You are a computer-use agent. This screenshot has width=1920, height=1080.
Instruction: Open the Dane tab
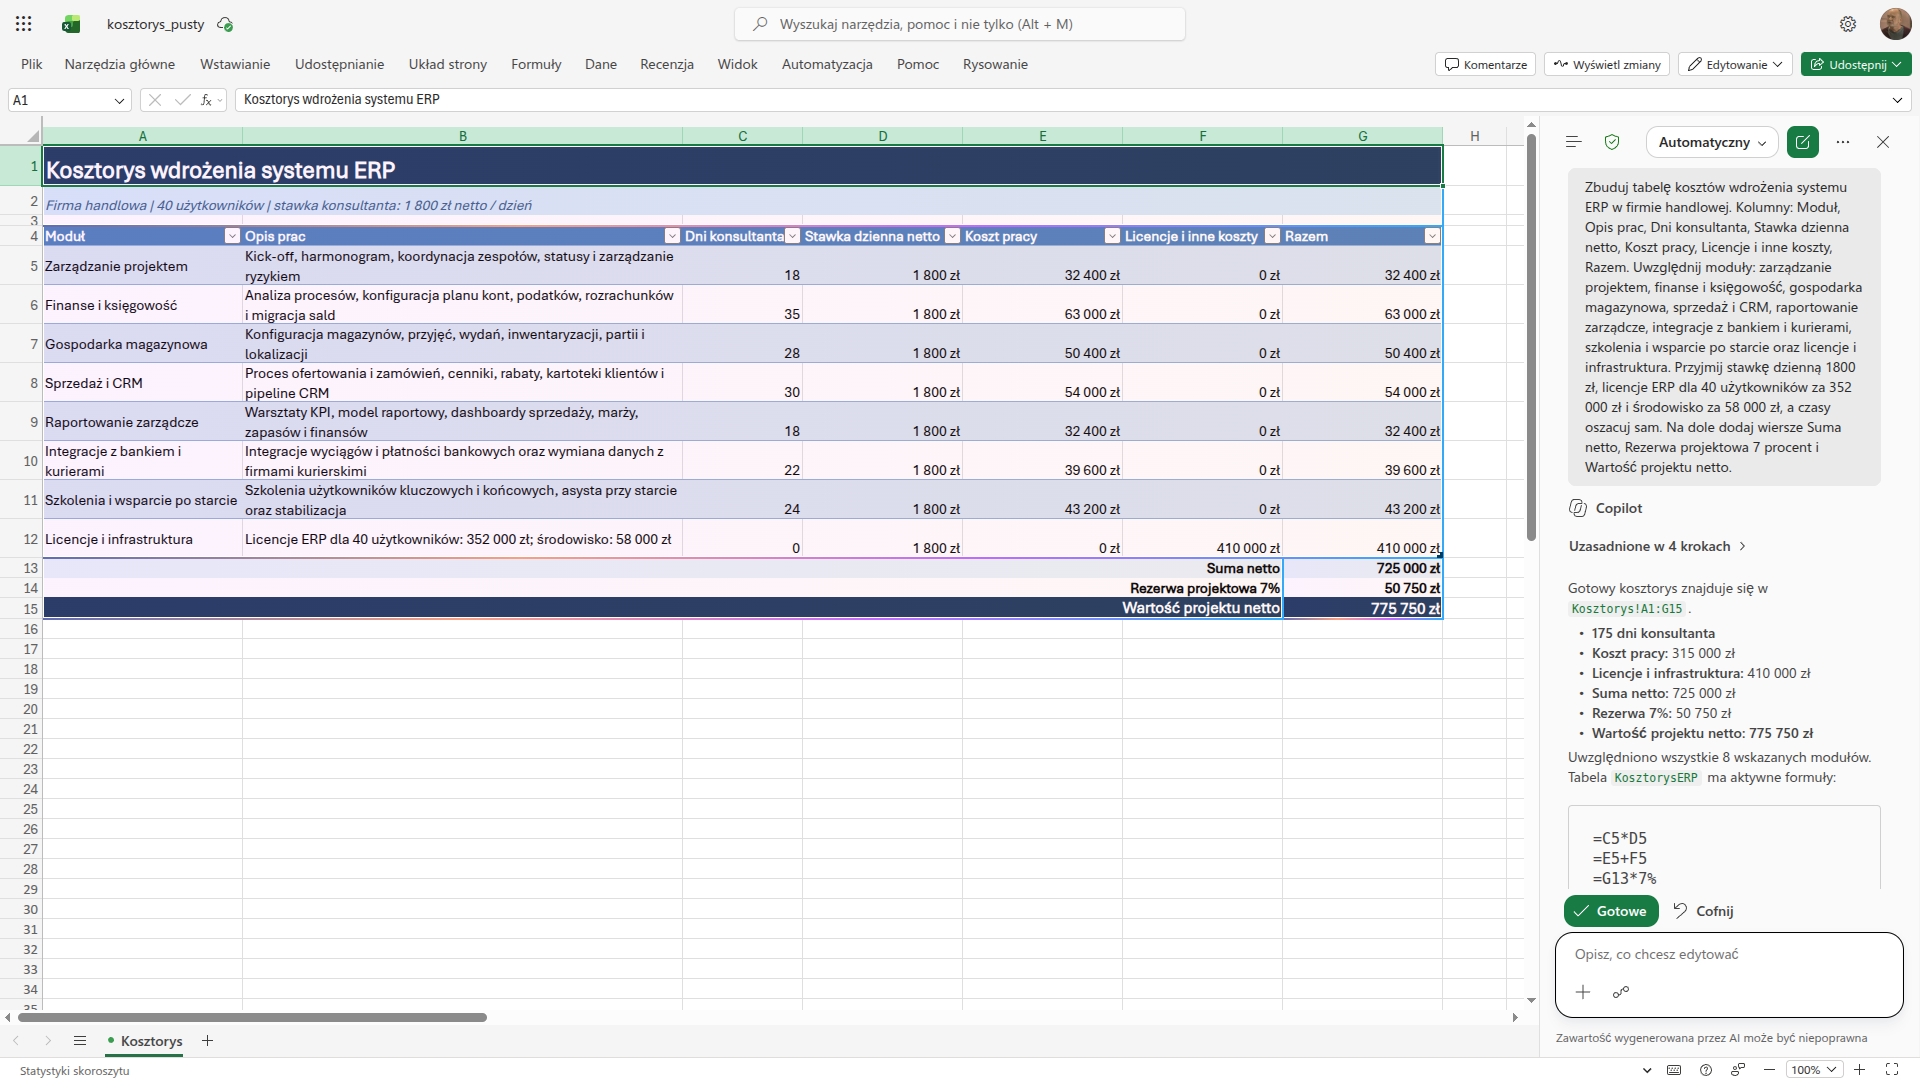601,64
